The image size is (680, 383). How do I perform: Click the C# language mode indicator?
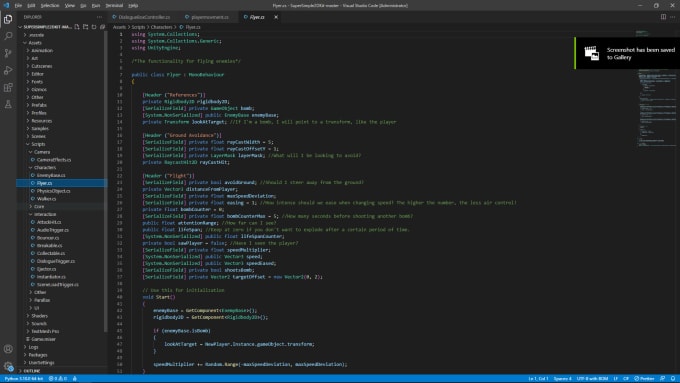(626, 379)
